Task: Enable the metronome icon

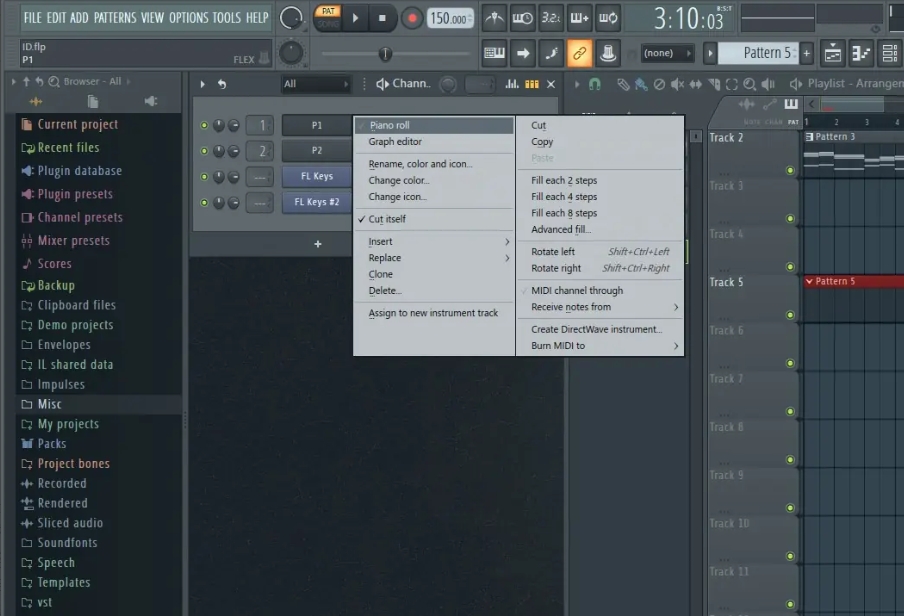Action: 493,17
